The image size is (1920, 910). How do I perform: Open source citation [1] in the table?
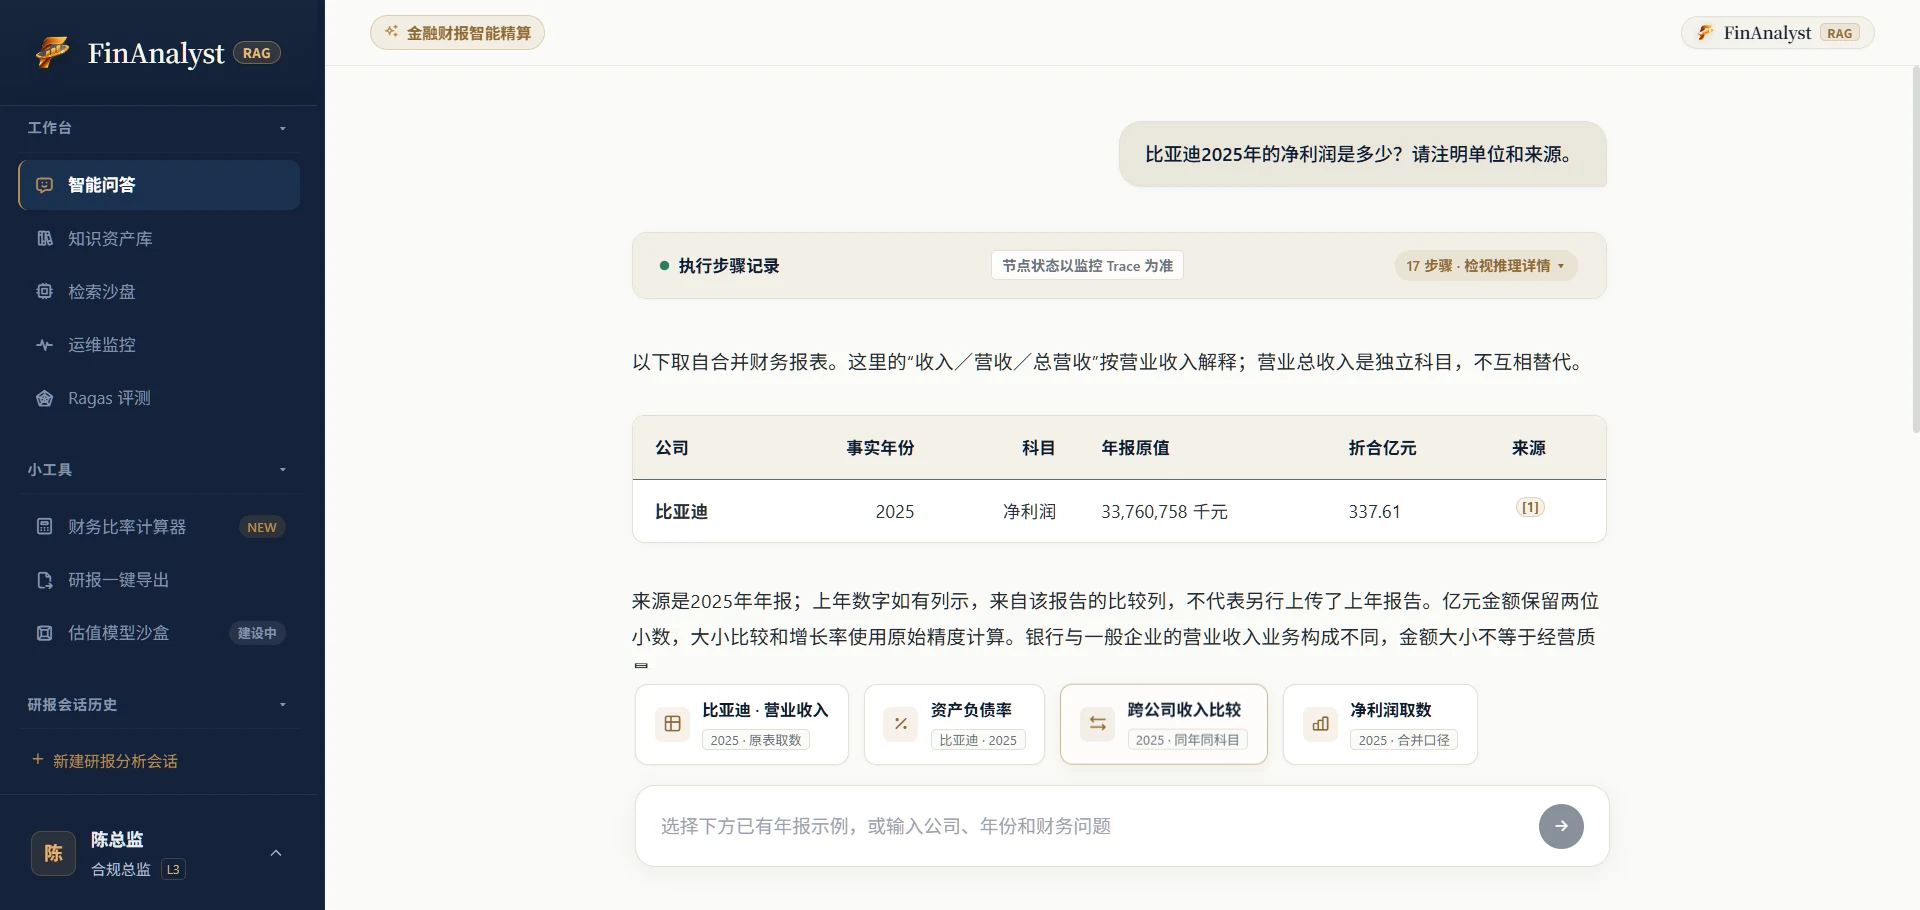(x=1530, y=507)
